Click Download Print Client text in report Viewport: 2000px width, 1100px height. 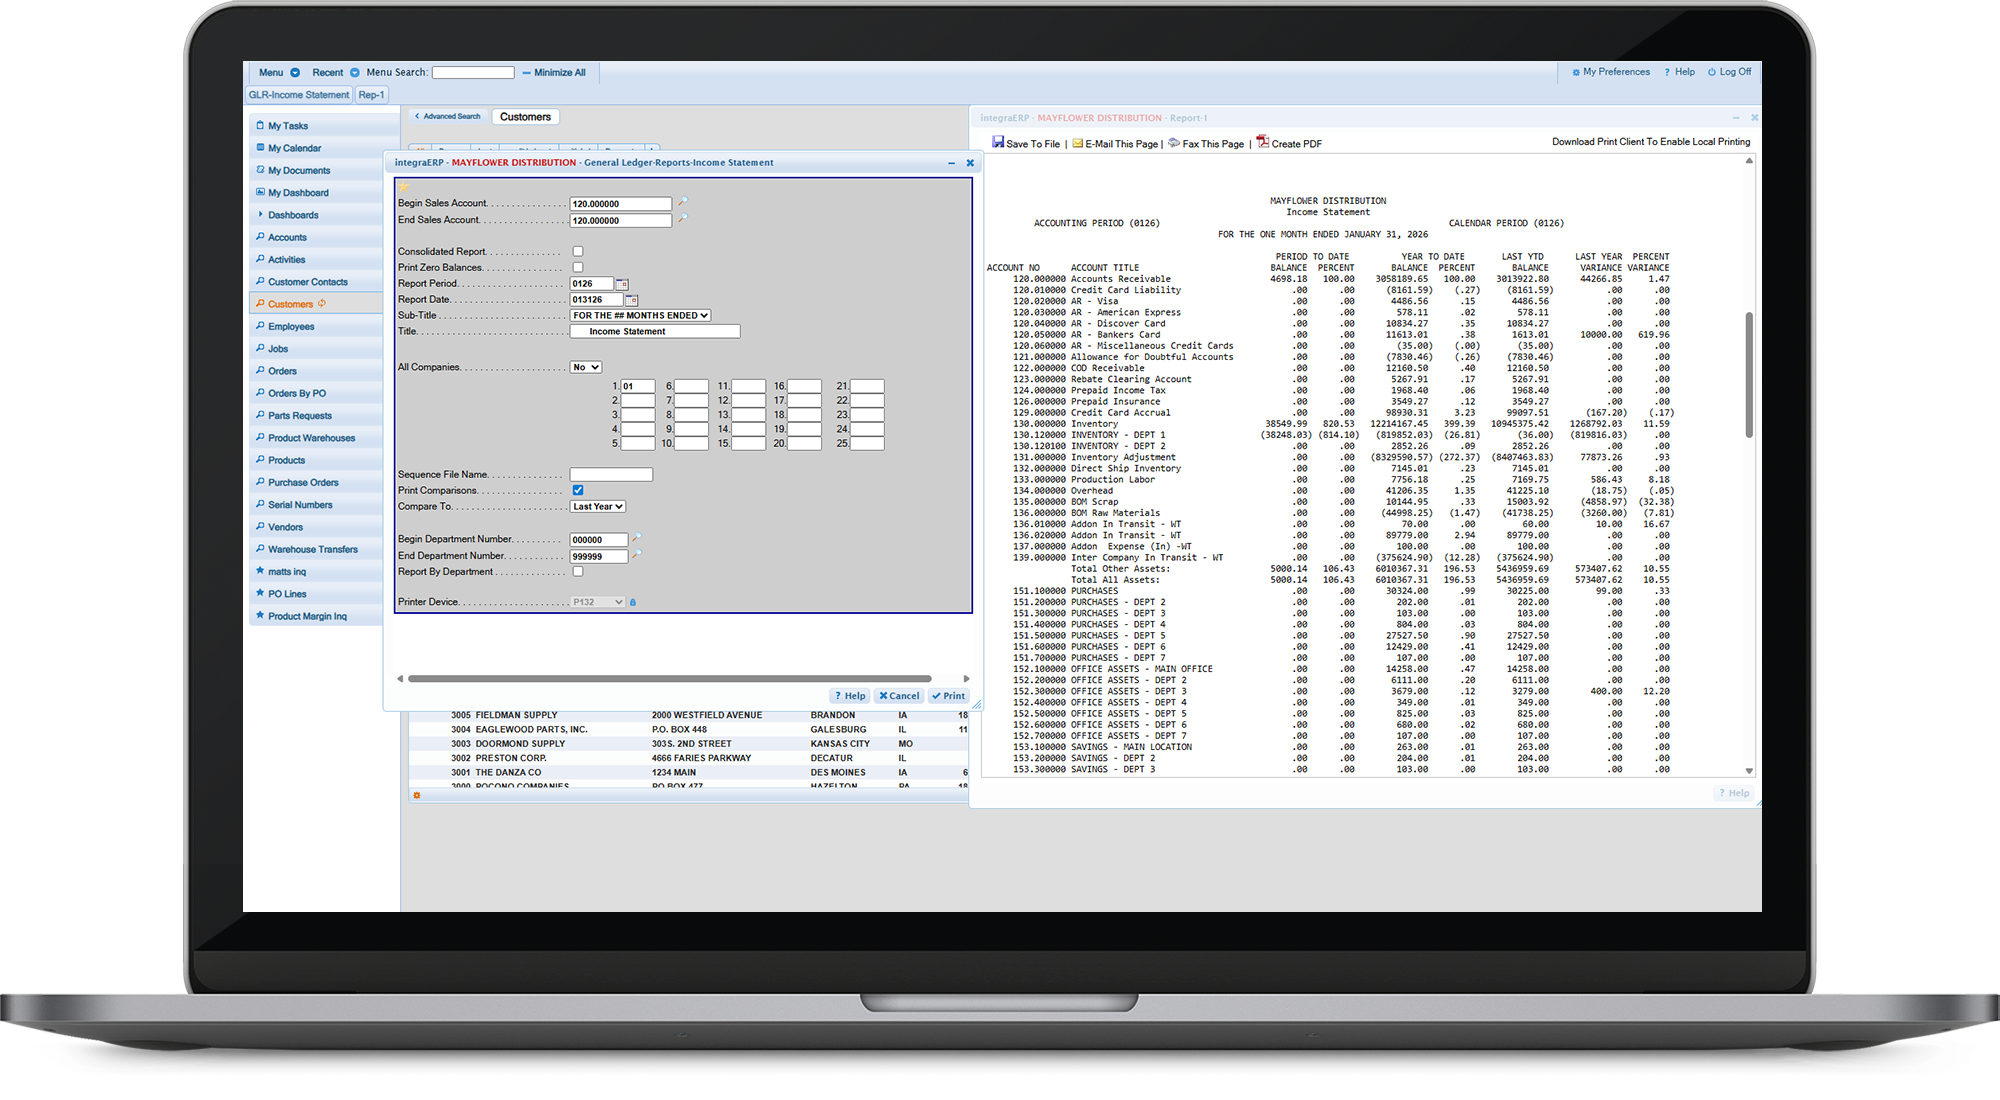pos(1651,142)
